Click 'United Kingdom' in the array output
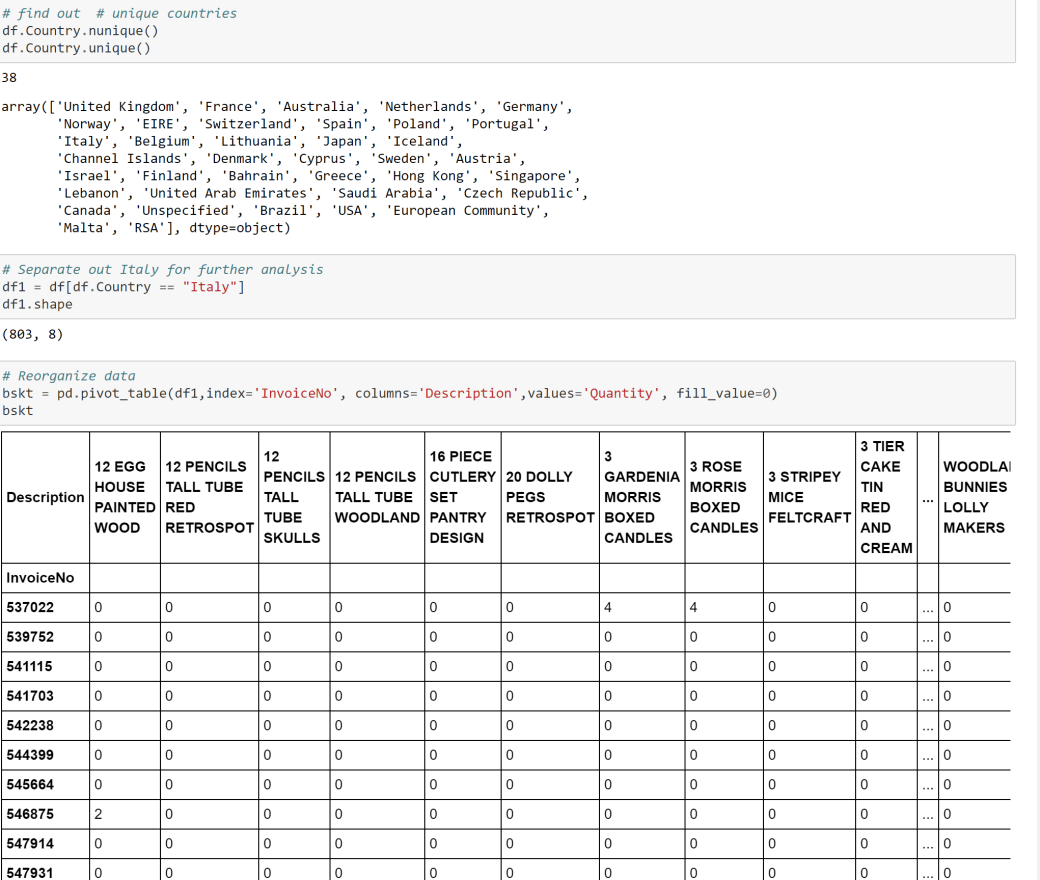The width and height of the screenshot is (1040, 880). [118, 107]
